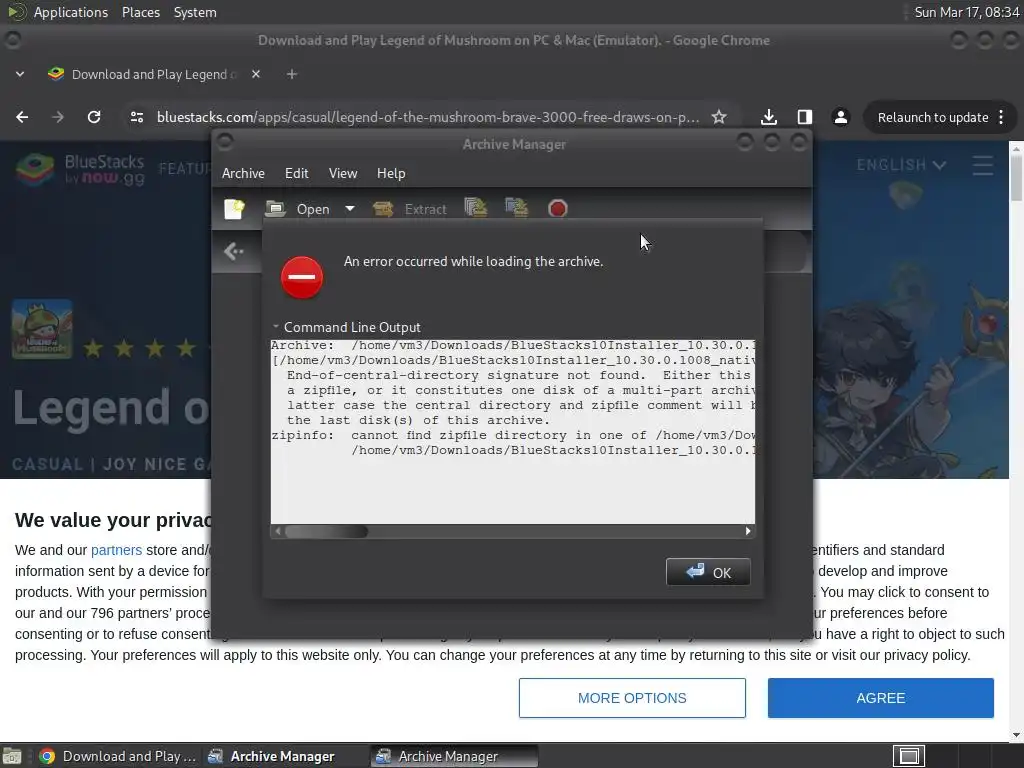Close the Download and Play Legend tab
Viewport: 1024px width, 768px height.
pyautogui.click(x=256, y=74)
